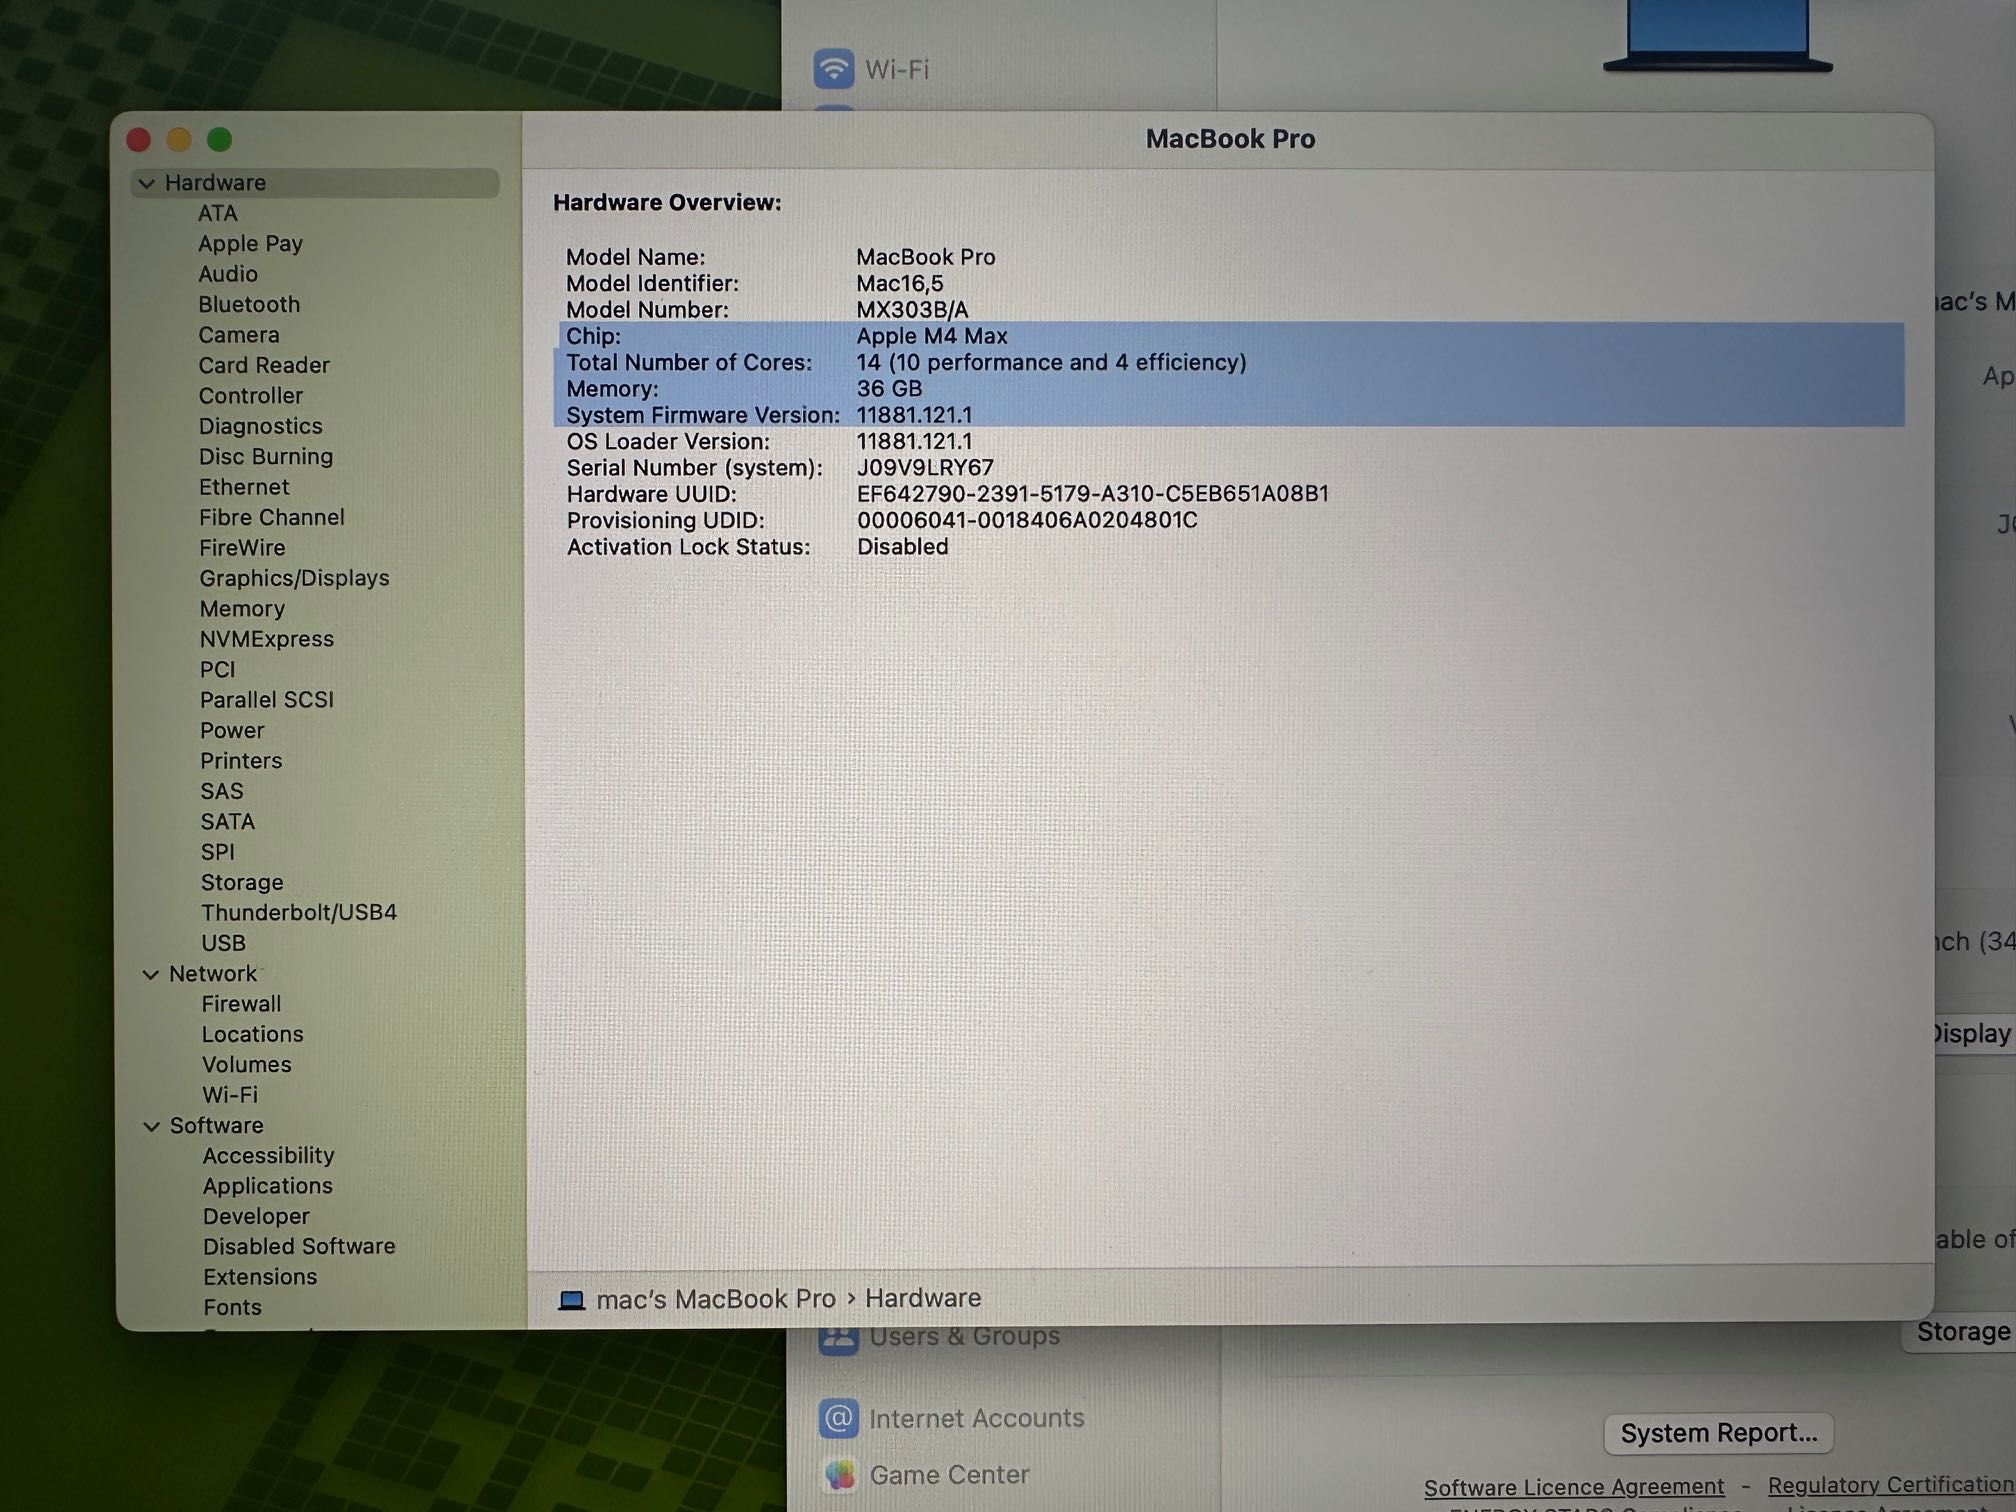Select SPI in the sidebar

(x=218, y=852)
